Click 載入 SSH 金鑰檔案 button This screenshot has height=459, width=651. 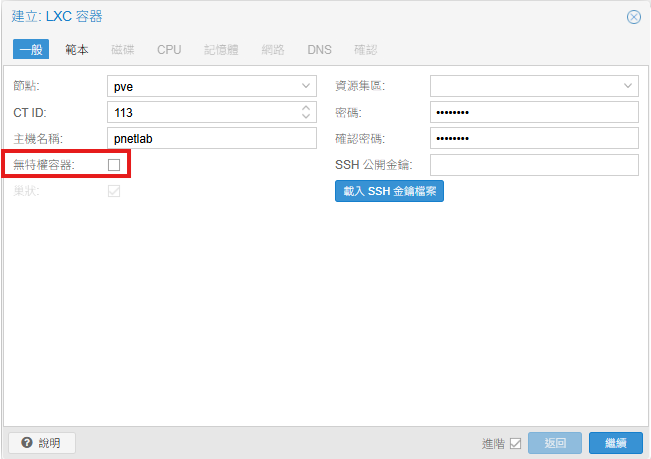(389, 191)
